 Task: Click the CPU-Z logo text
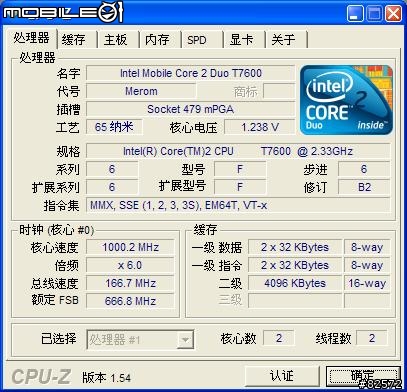coord(41,377)
